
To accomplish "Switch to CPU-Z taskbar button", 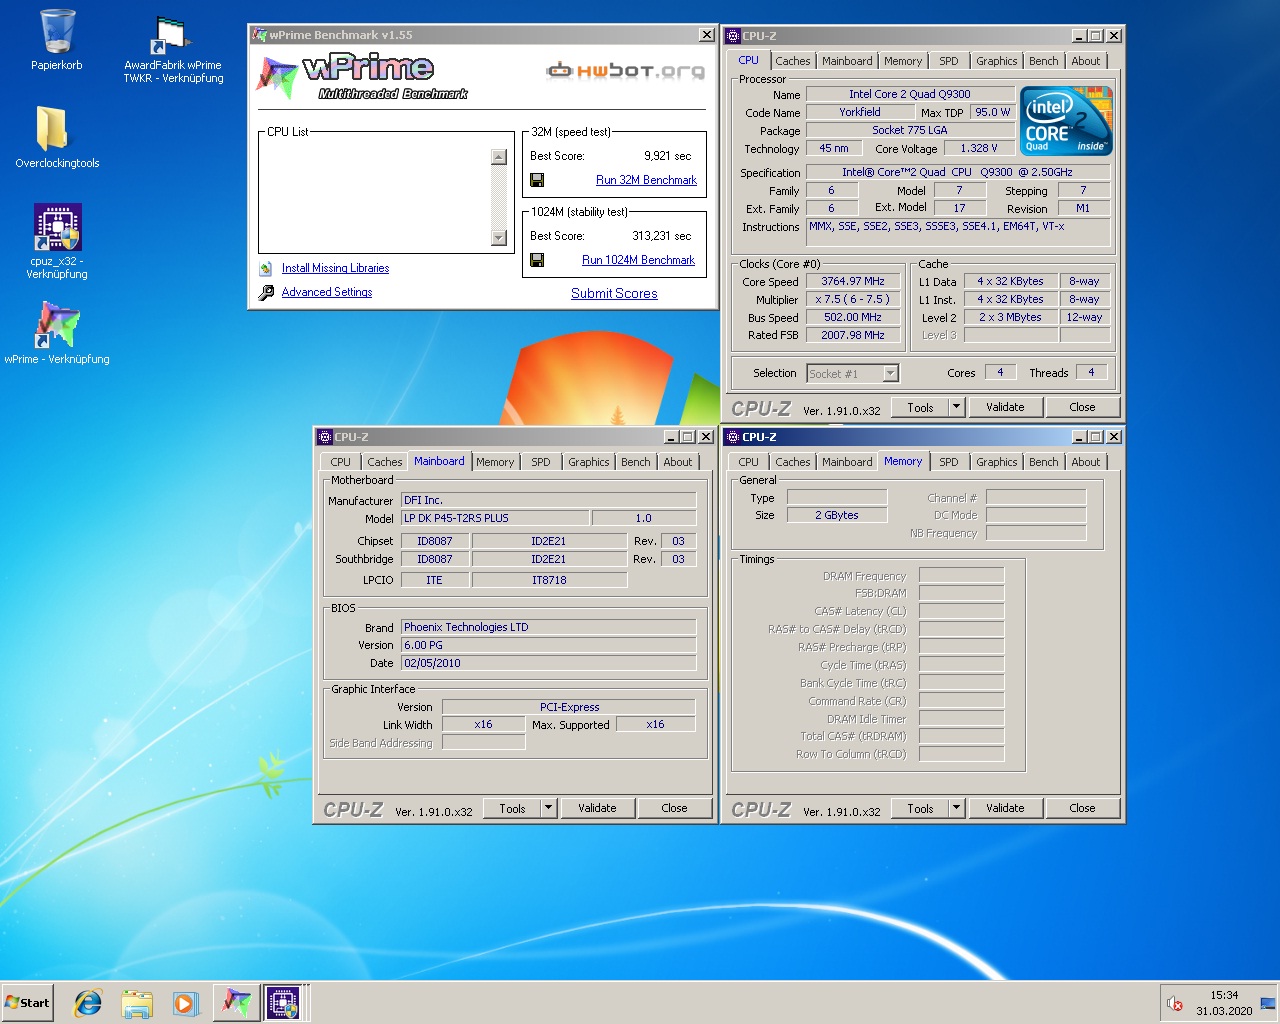I will click(x=283, y=1003).
